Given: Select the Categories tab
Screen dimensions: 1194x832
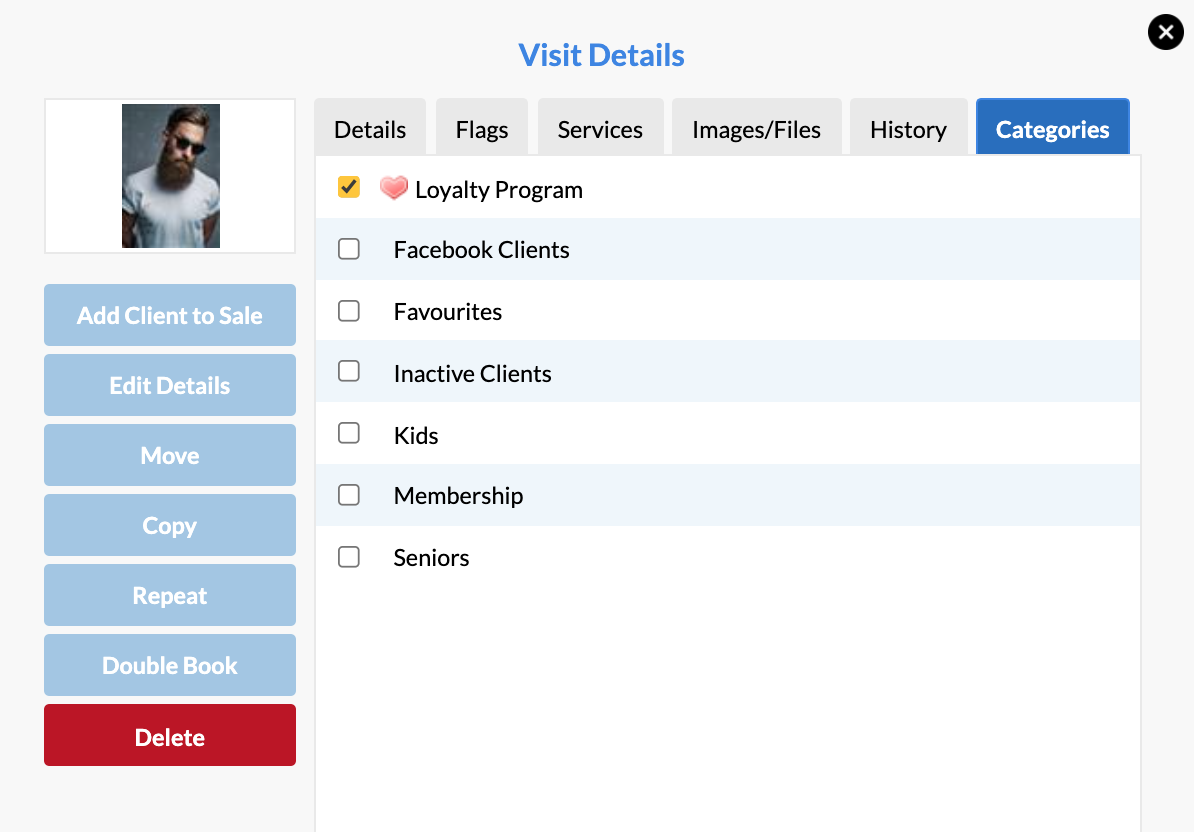Looking at the screenshot, I should coord(1052,128).
